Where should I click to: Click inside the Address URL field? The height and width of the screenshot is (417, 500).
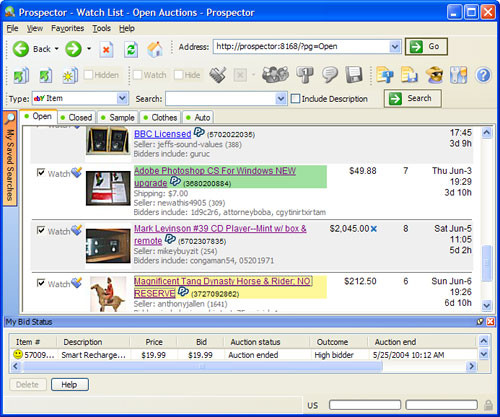[302, 46]
